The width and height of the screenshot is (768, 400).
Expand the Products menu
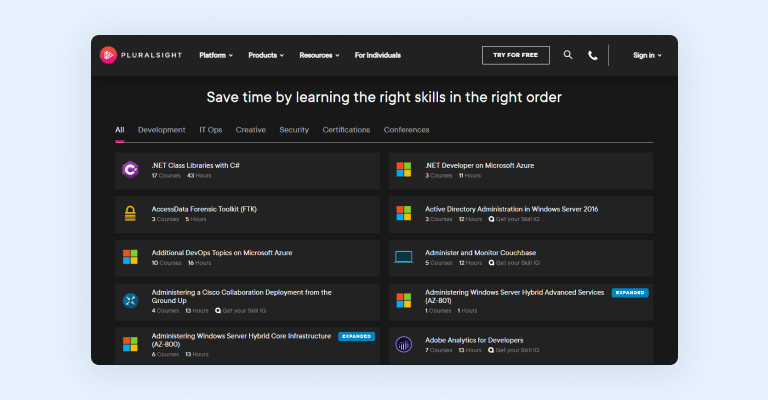[266, 55]
